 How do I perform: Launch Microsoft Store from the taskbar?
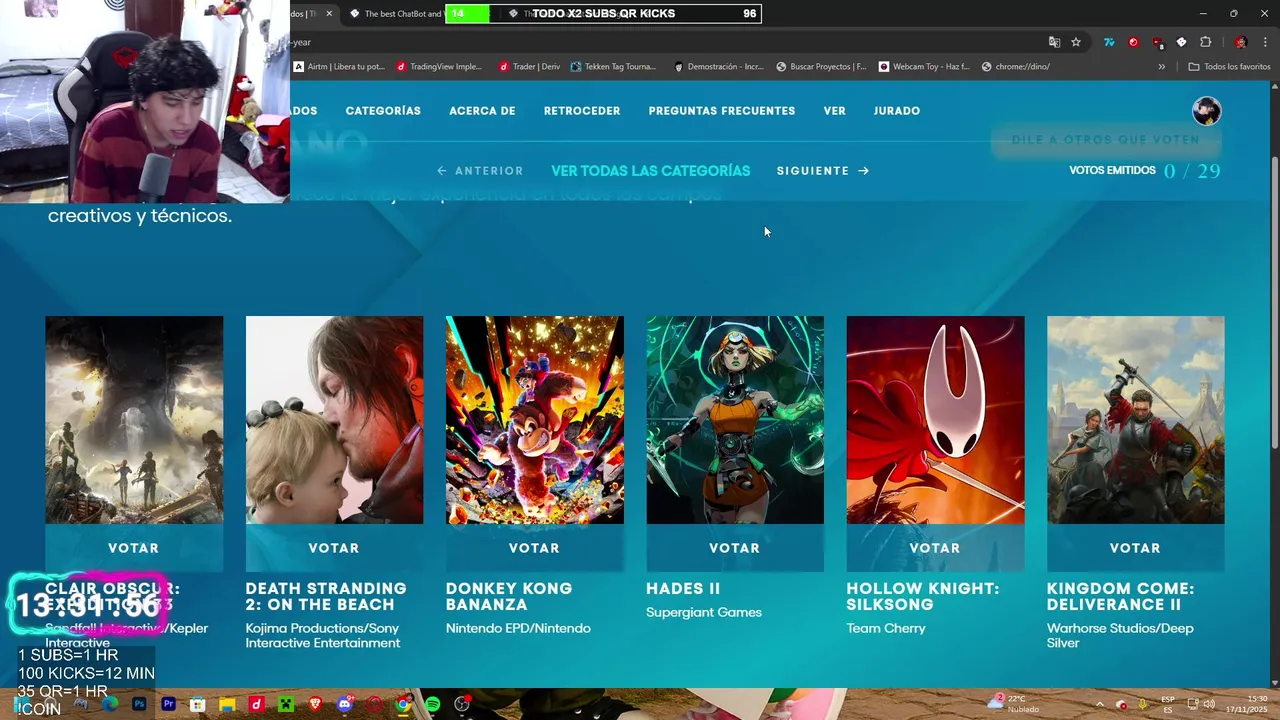pyautogui.click(x=198, y=704)
